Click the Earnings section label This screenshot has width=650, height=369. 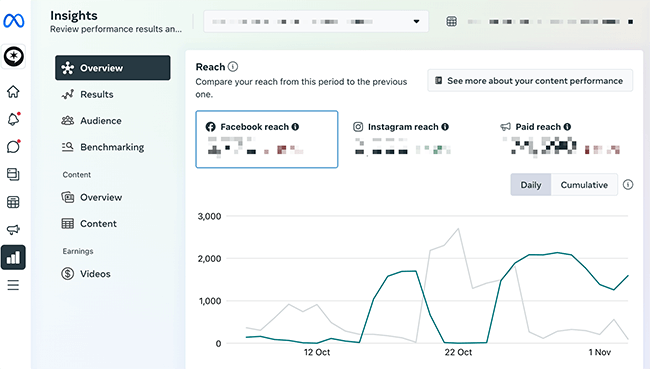point(78,251)
